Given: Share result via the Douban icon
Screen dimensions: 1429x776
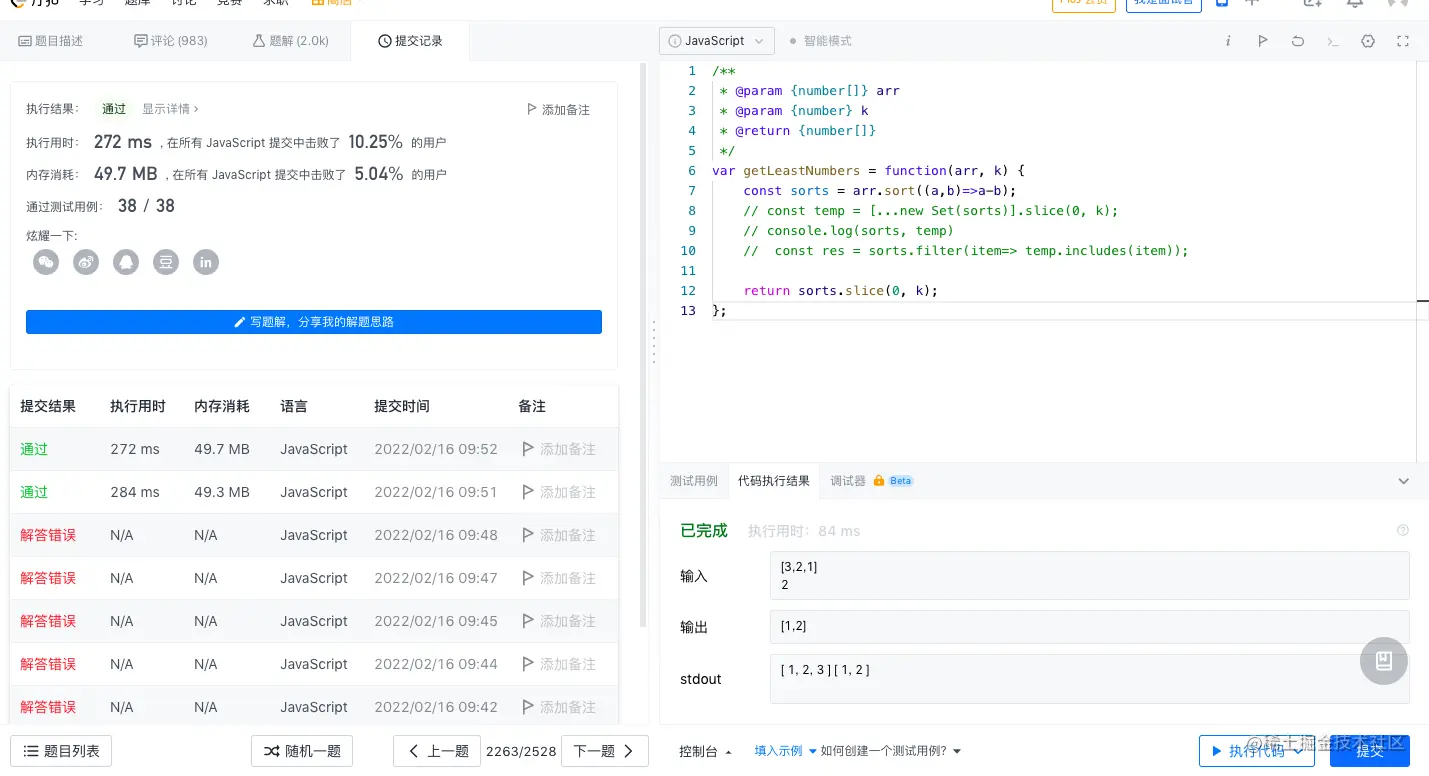Looking at the screenshot, I should point(166,262).
